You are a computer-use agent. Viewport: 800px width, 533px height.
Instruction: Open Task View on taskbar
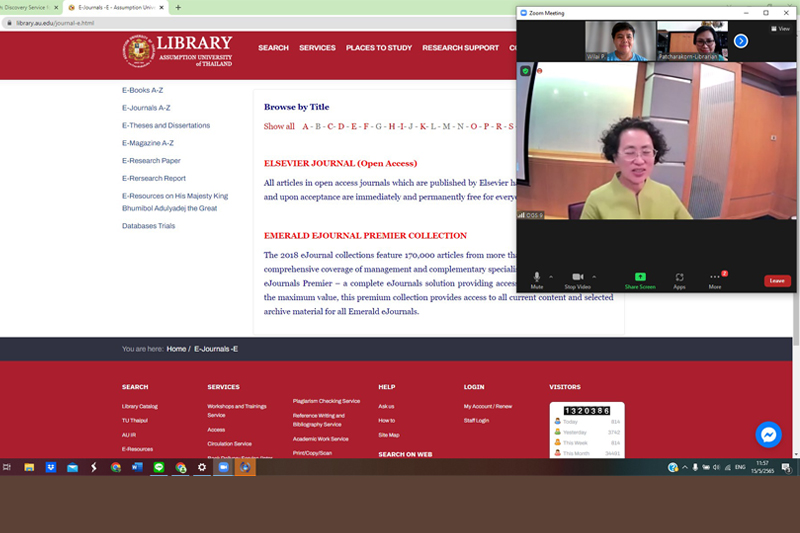(x=7, y=467)
